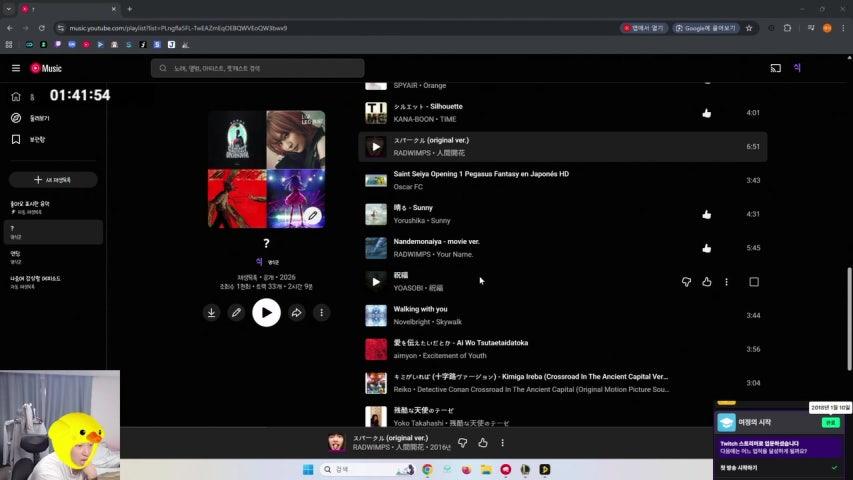The image size is (853, 480).
Task: Open the Explore section in the sidebar
Action: pos(16,118)
